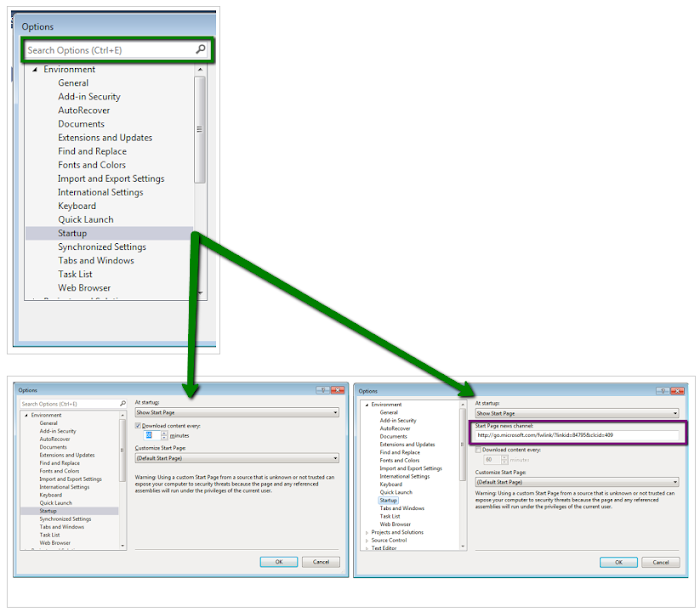Viewport: 700px width, 612px height.
Task: Select Synchronized Settings in bottom-left dialog tree
Action: coord(65,519)
